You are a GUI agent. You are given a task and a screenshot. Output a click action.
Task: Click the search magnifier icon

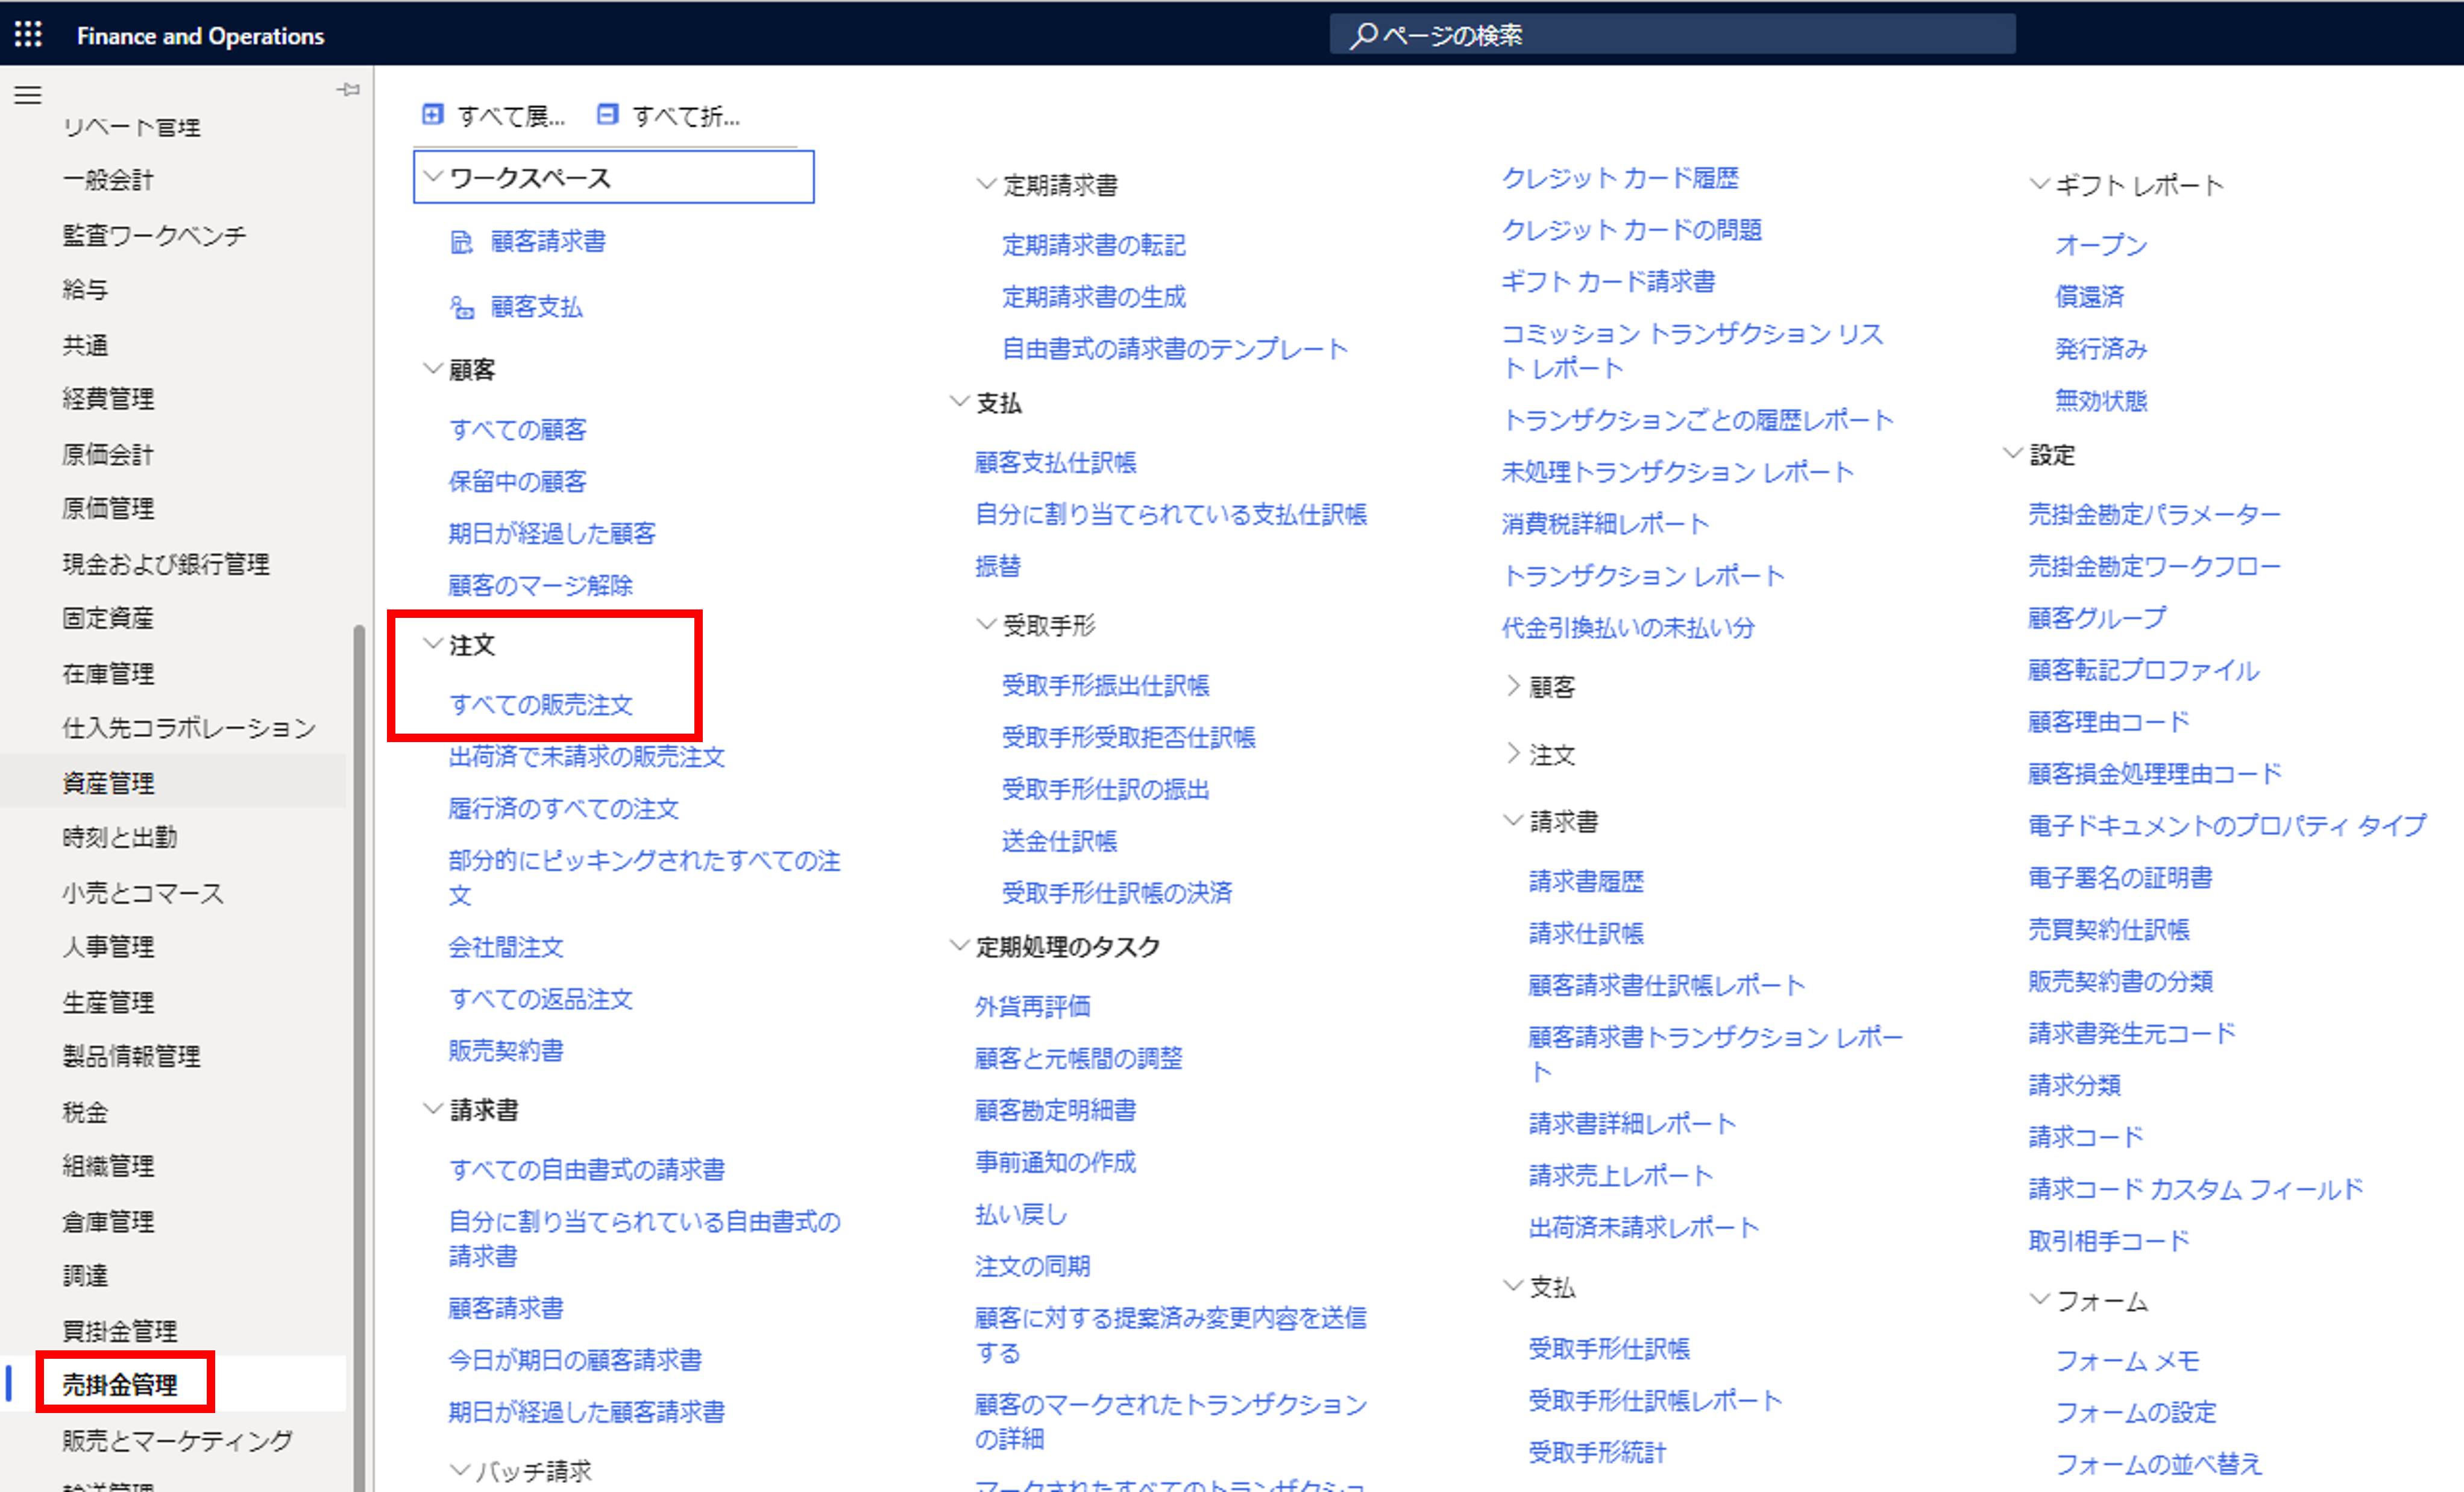[x=1363, y=35]
